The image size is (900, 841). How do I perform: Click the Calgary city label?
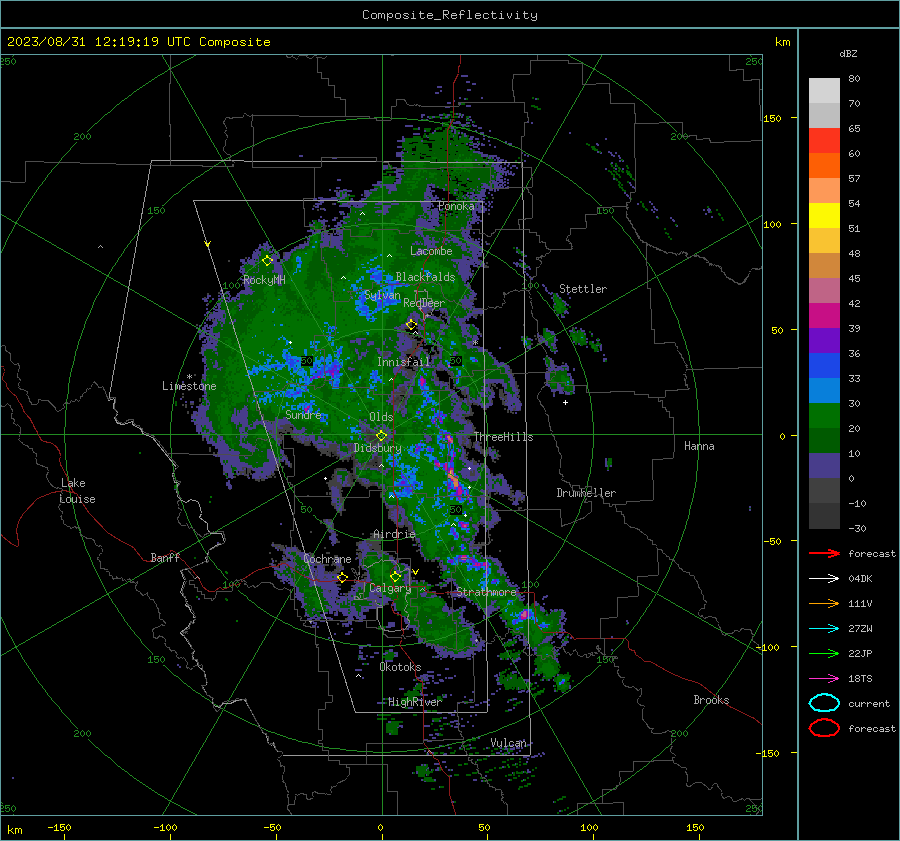click(390, 588)
